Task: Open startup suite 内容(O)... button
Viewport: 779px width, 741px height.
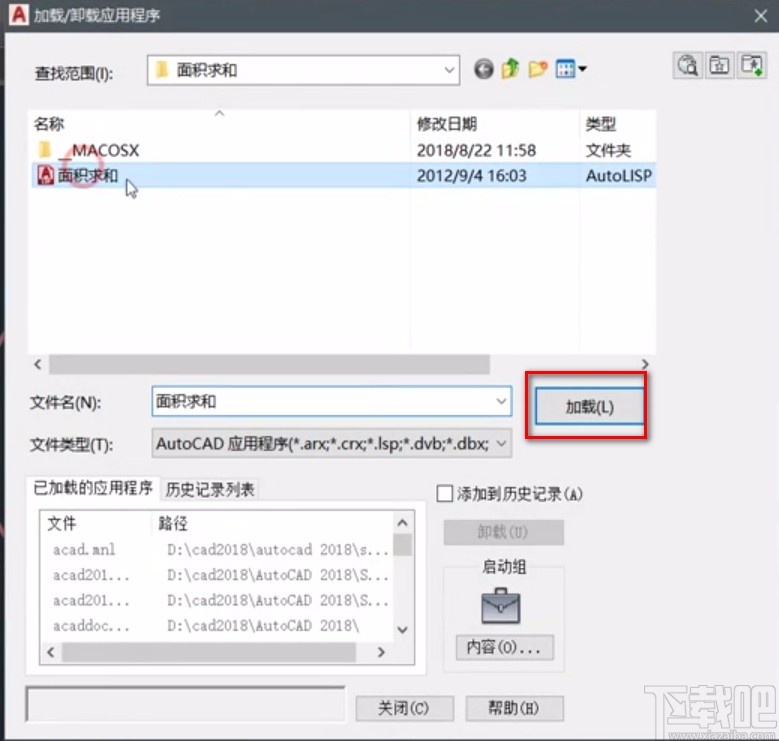Action: click(x=504, y=647)
